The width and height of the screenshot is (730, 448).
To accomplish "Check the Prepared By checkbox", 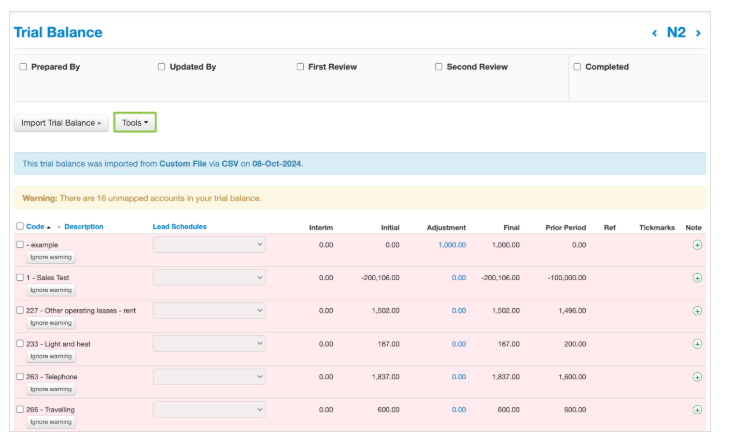I will 23,67.
